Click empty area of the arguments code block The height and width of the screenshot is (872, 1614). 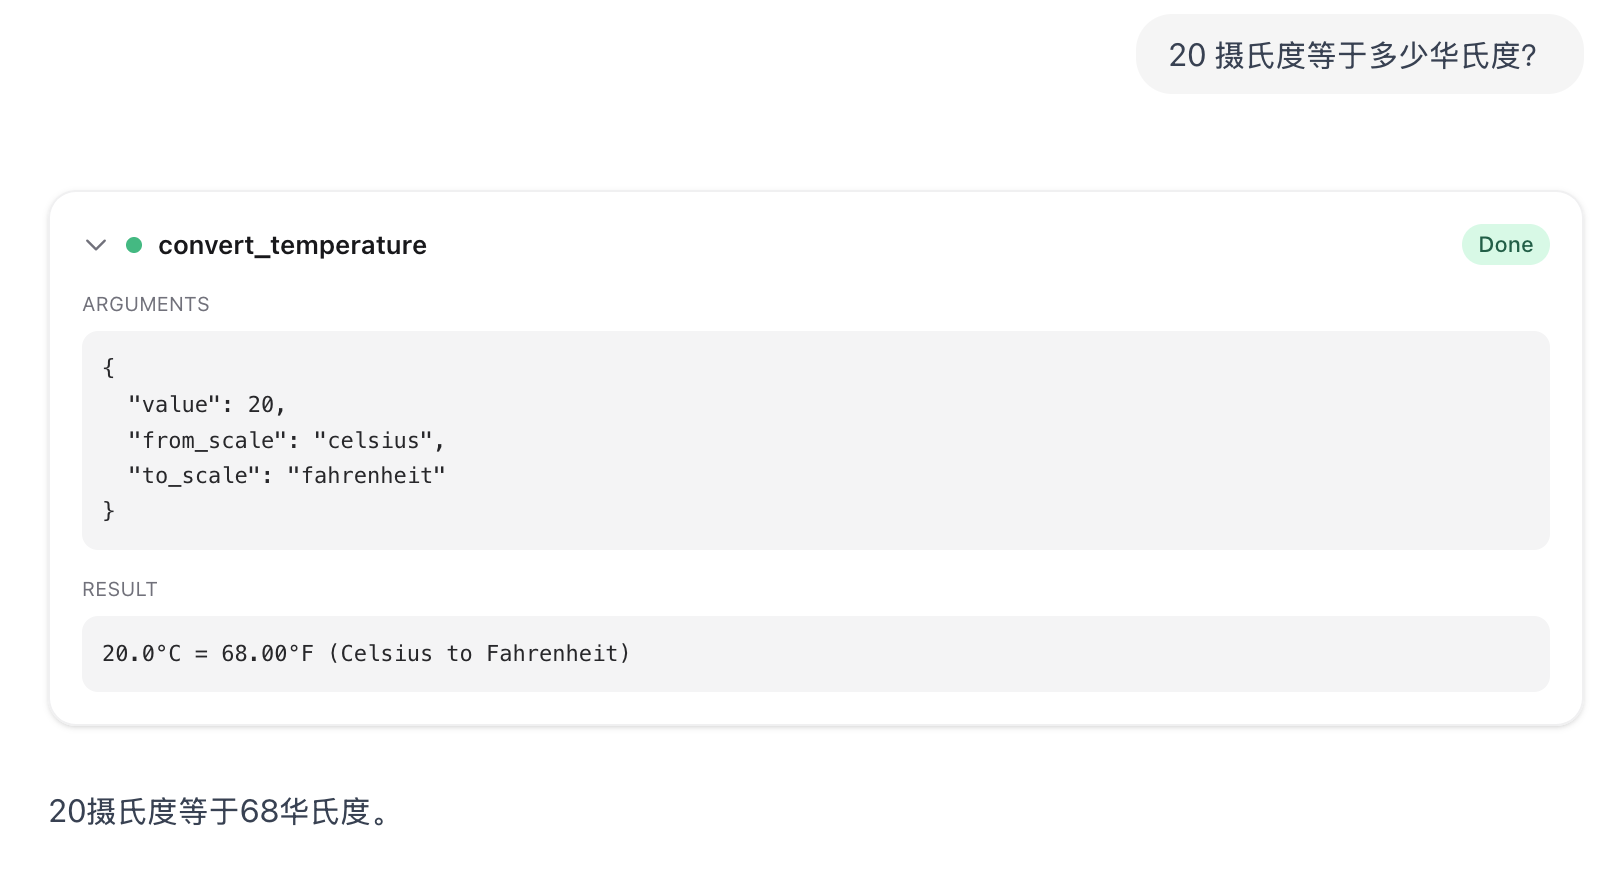tap(1000, 440)
